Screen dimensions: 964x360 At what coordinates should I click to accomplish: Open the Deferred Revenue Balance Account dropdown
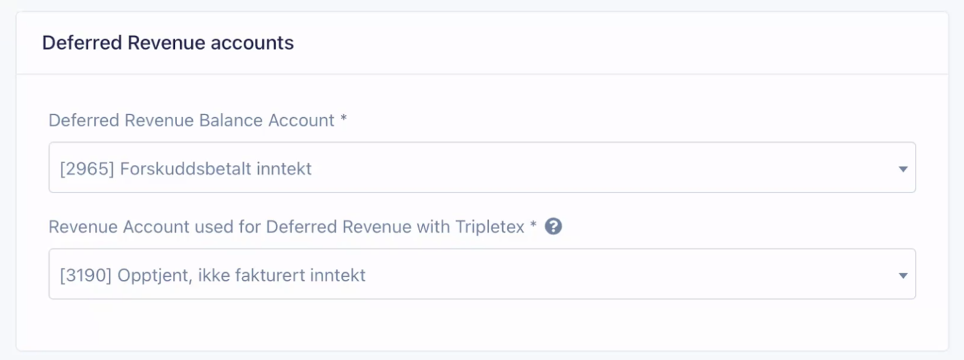(x=482, y=168)
